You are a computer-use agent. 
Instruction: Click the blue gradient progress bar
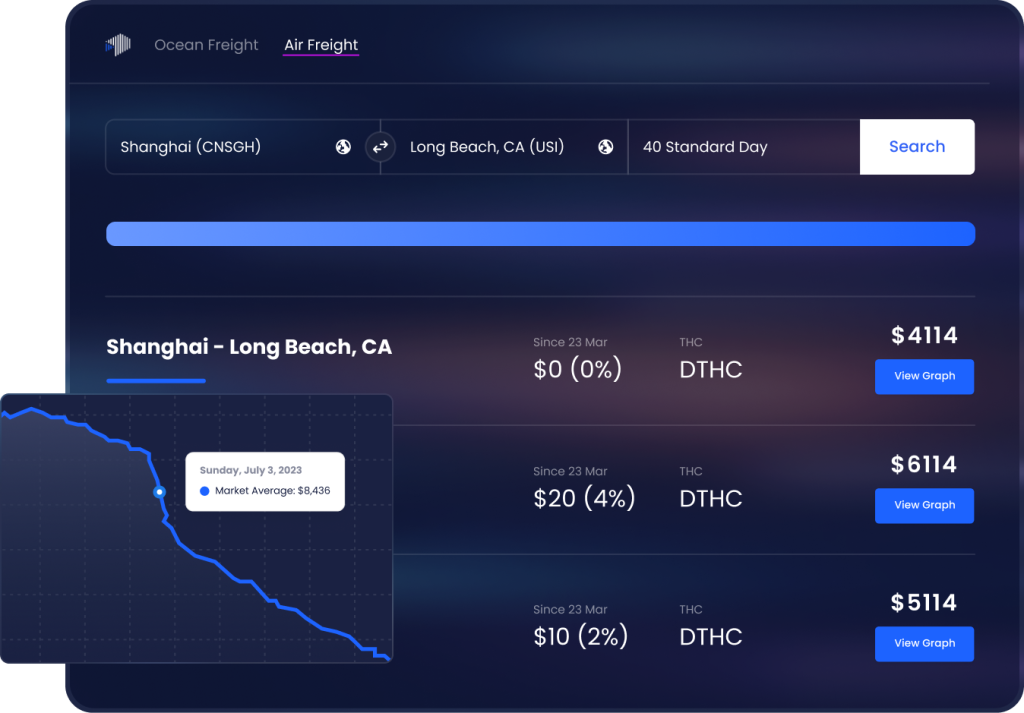point(541,234)
